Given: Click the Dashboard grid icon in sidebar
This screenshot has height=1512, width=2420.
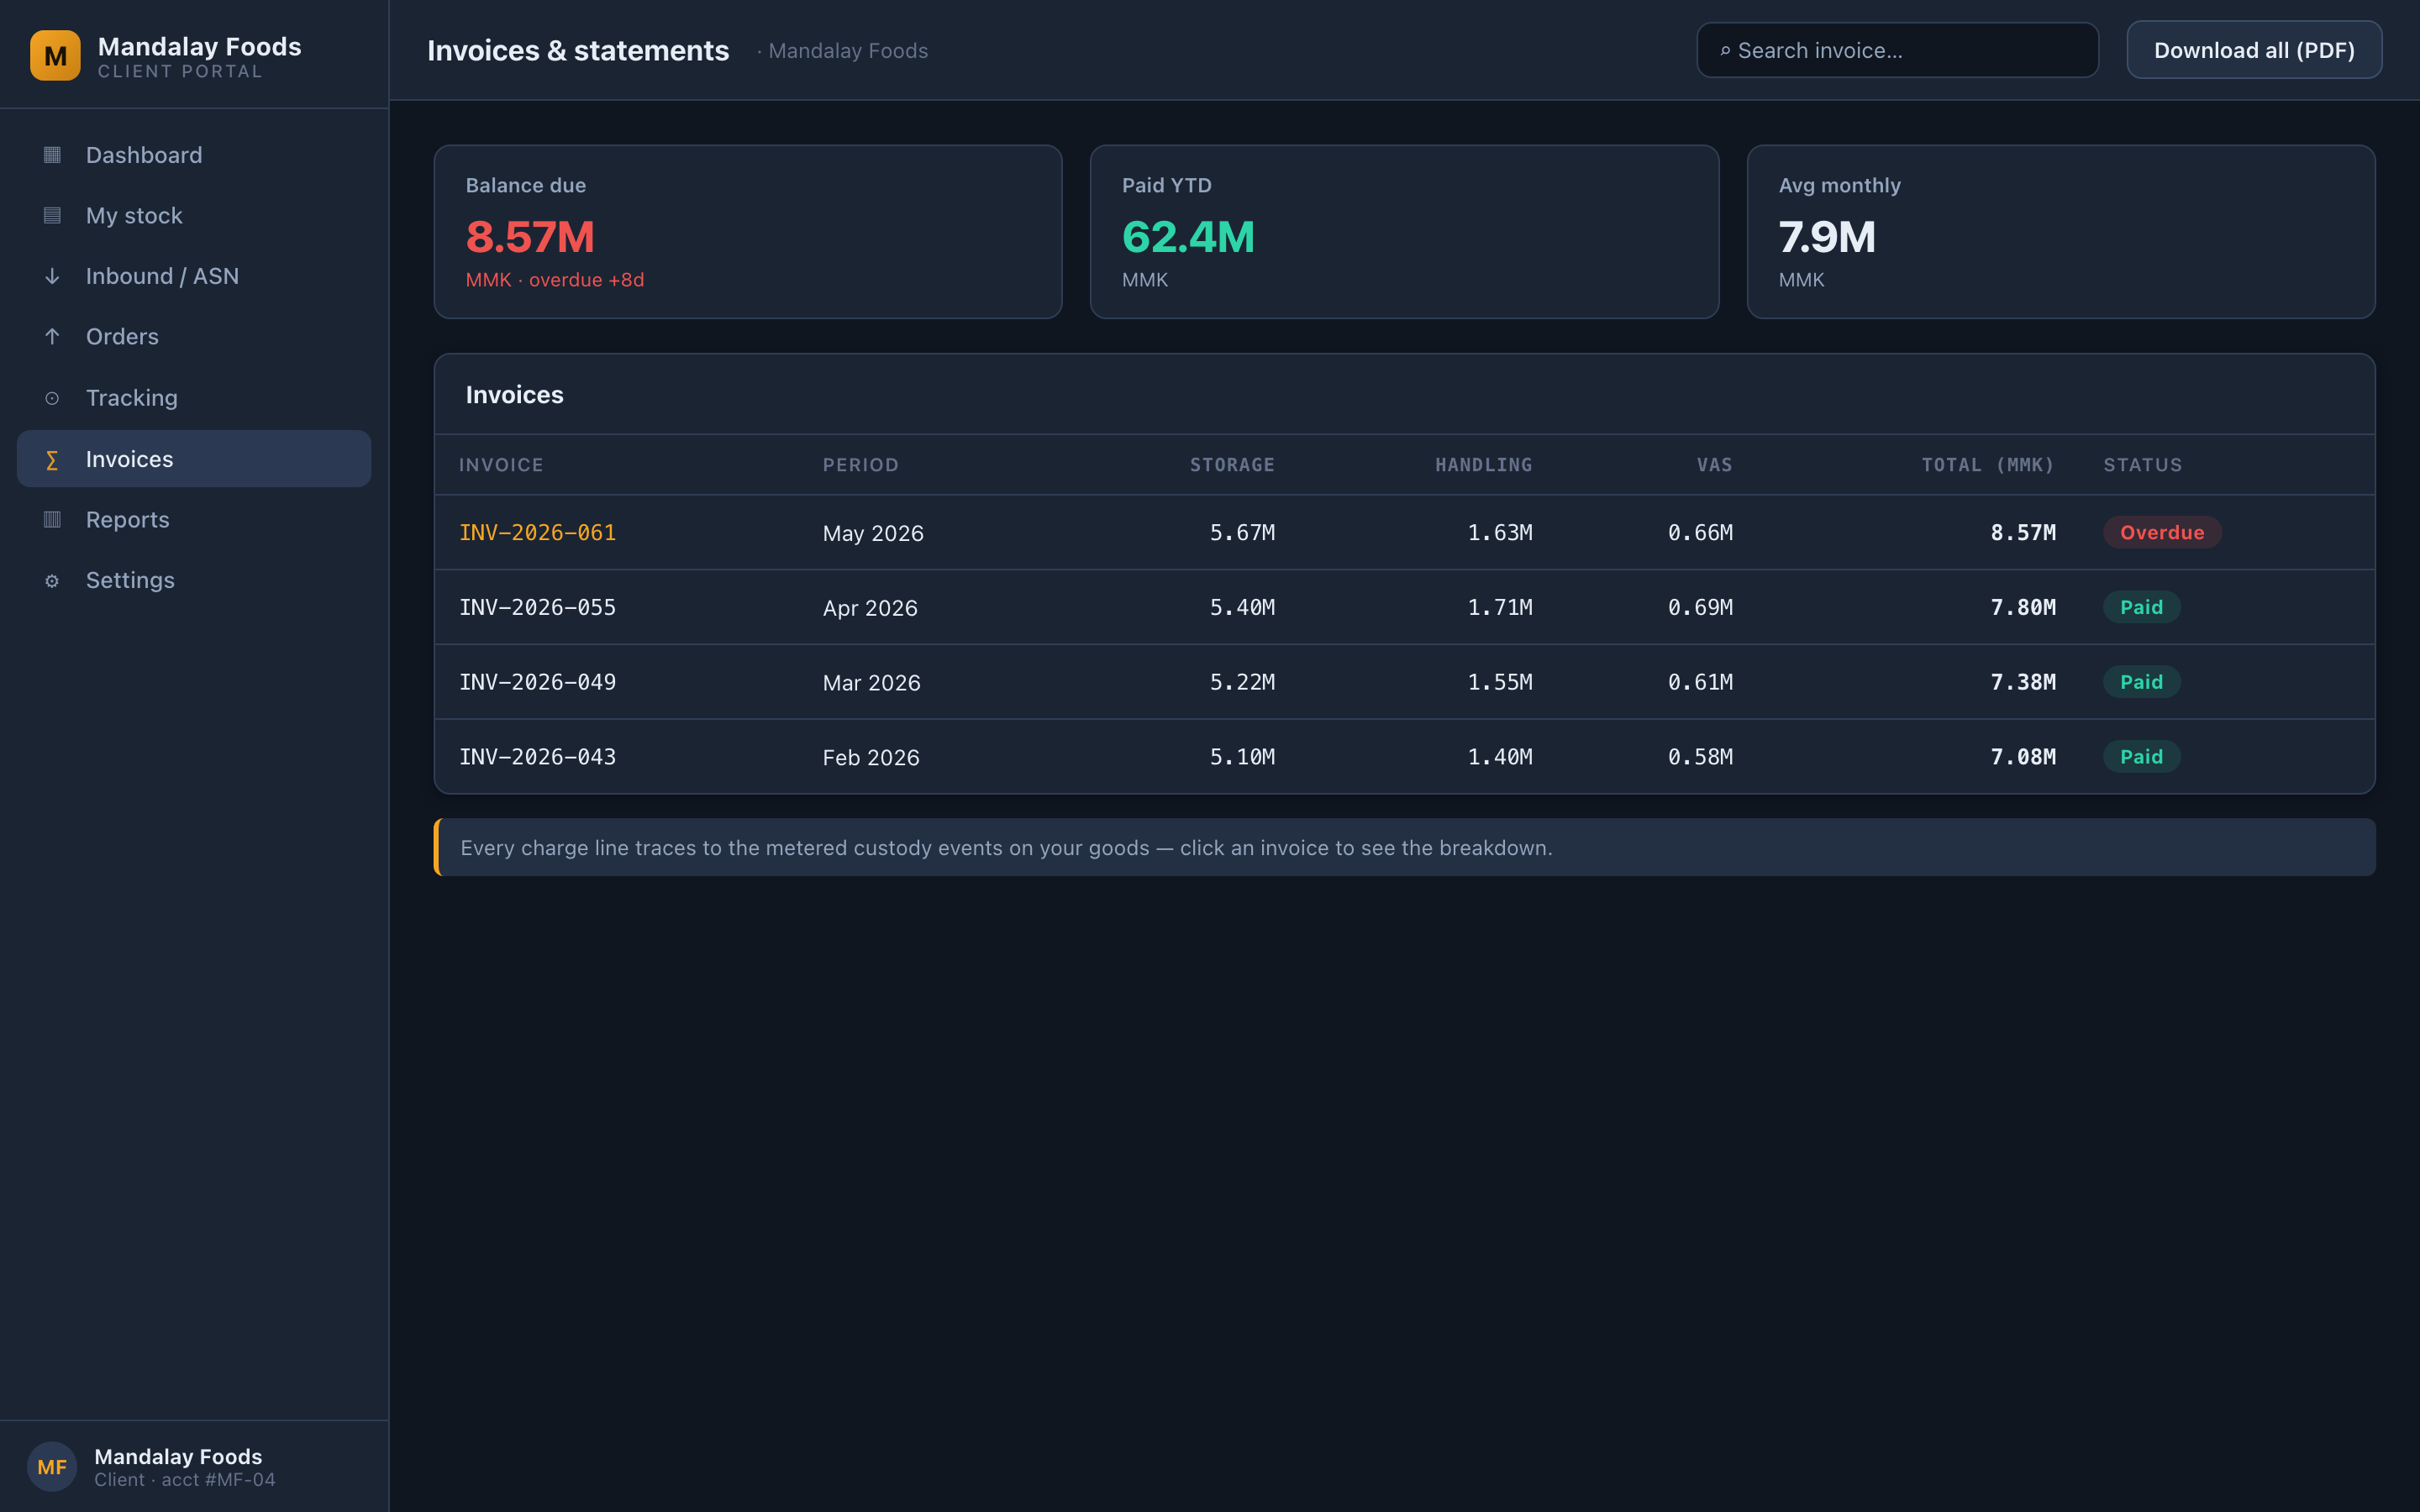Looking at the screenshot, I should pos(52,155).
